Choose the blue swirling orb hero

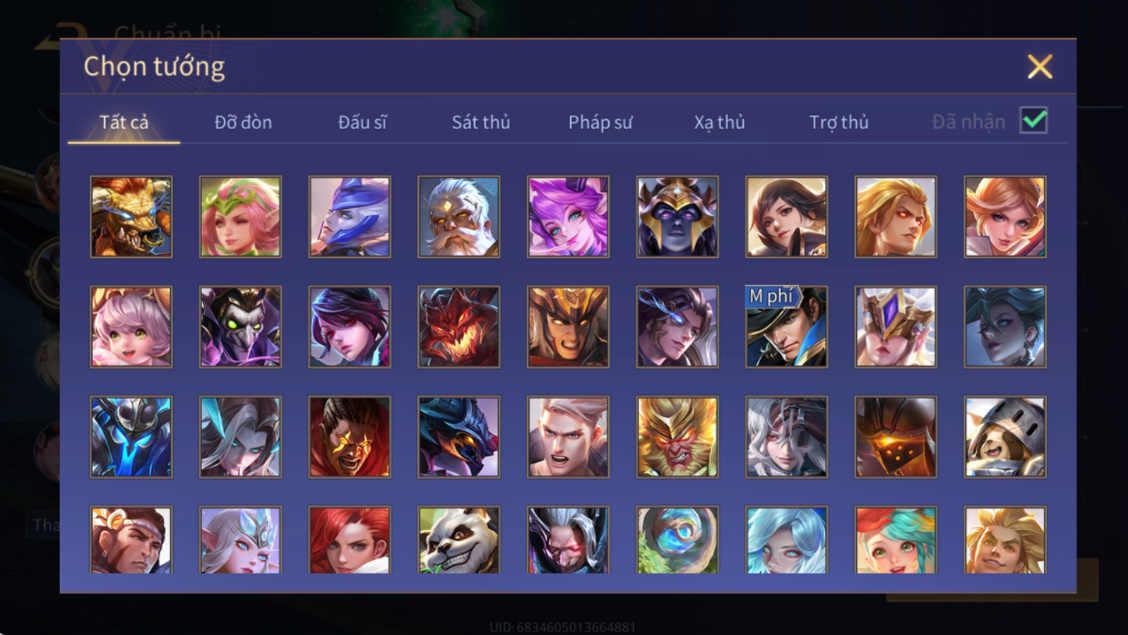click(677, 539)
